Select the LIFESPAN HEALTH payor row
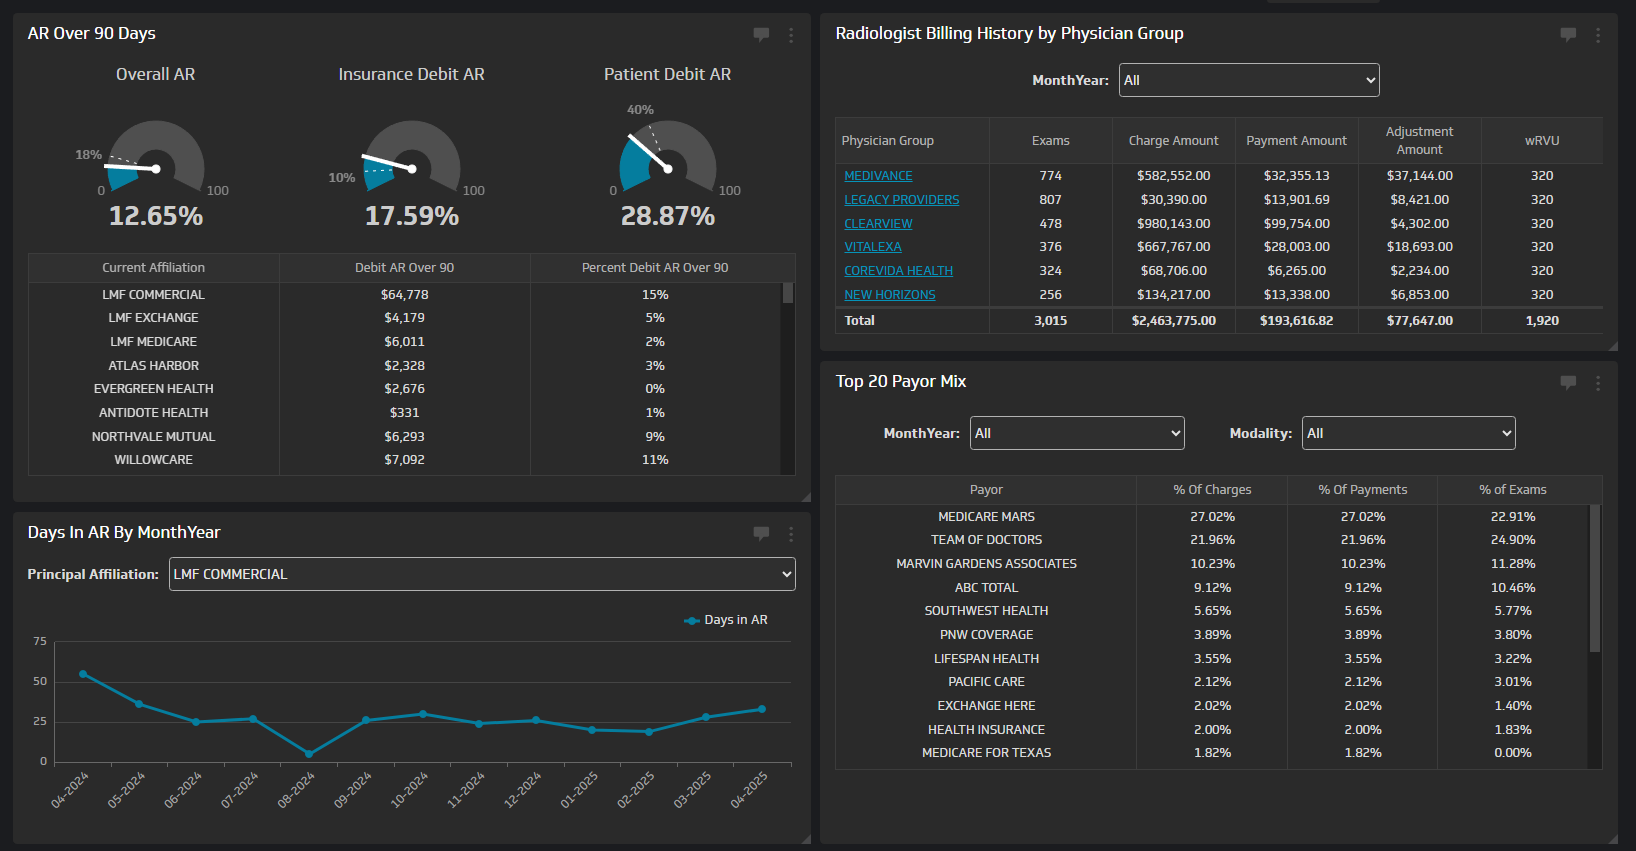This screenshot has height=851, width=1636. [1212, 659]
